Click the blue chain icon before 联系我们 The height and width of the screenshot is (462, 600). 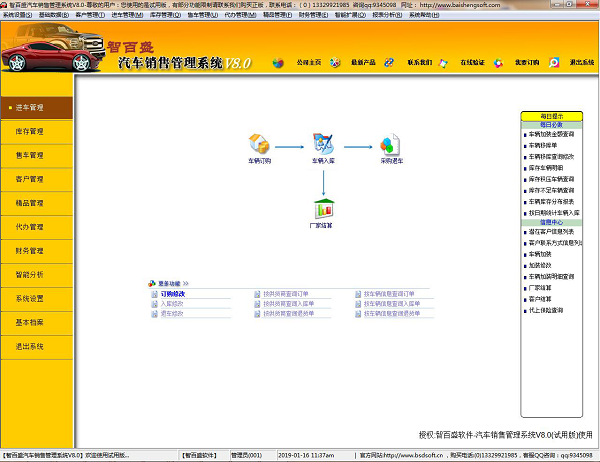(389, 62)
